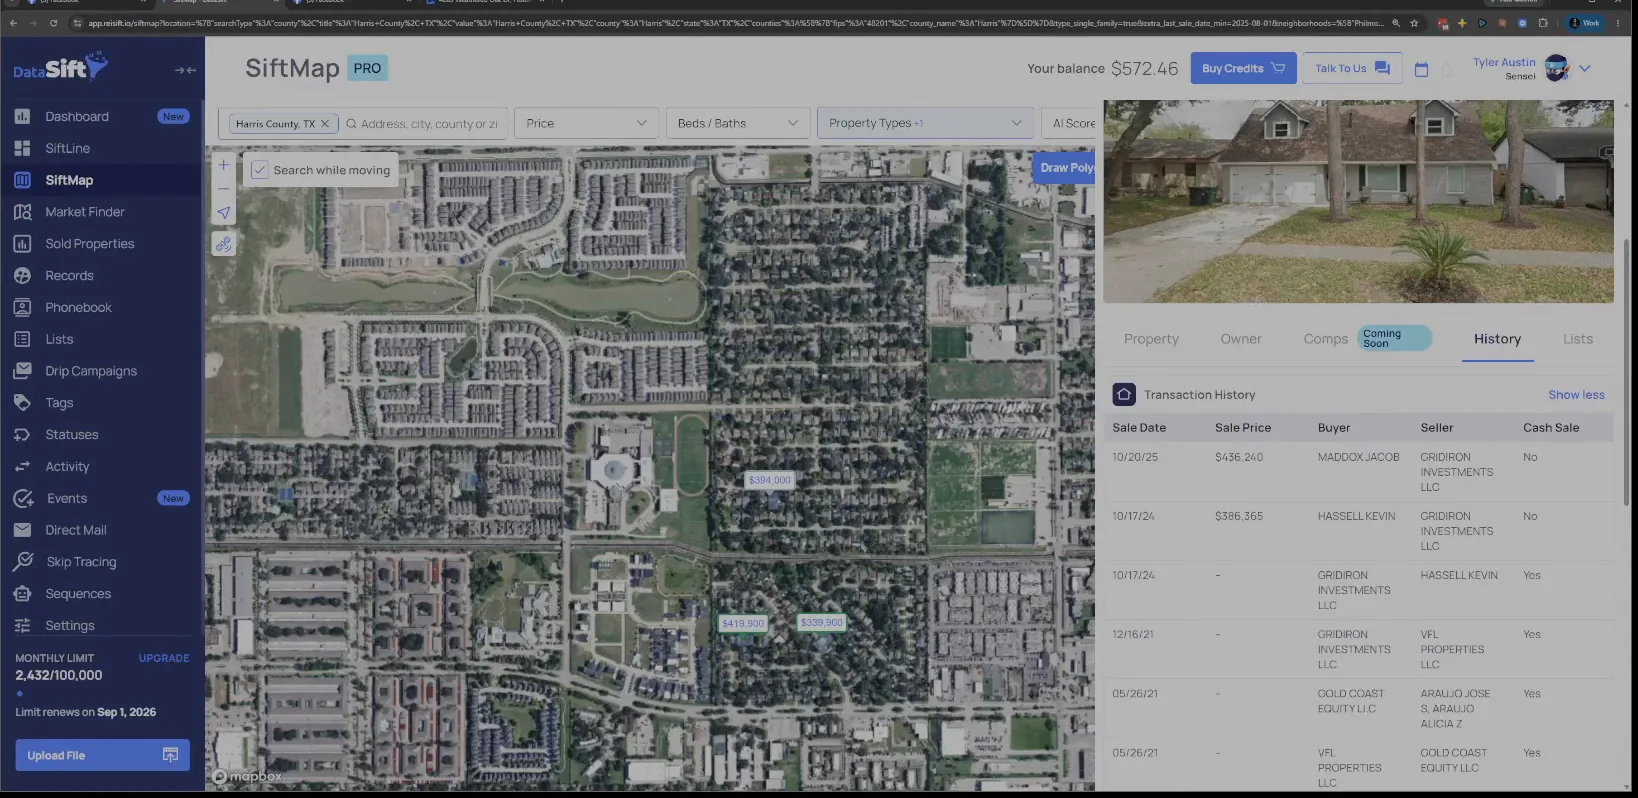This screenshot has height=798, width=1638.
Task: Toggle the Search while moving checkbox
Action: [x=260, y=170]
